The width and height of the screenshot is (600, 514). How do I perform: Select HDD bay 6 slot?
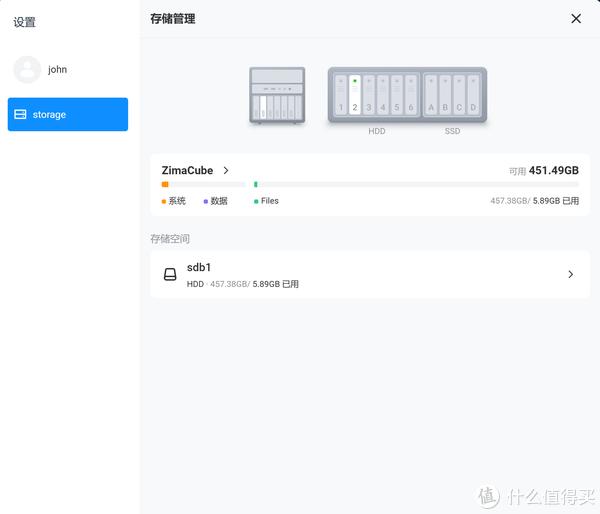point(411,95)
